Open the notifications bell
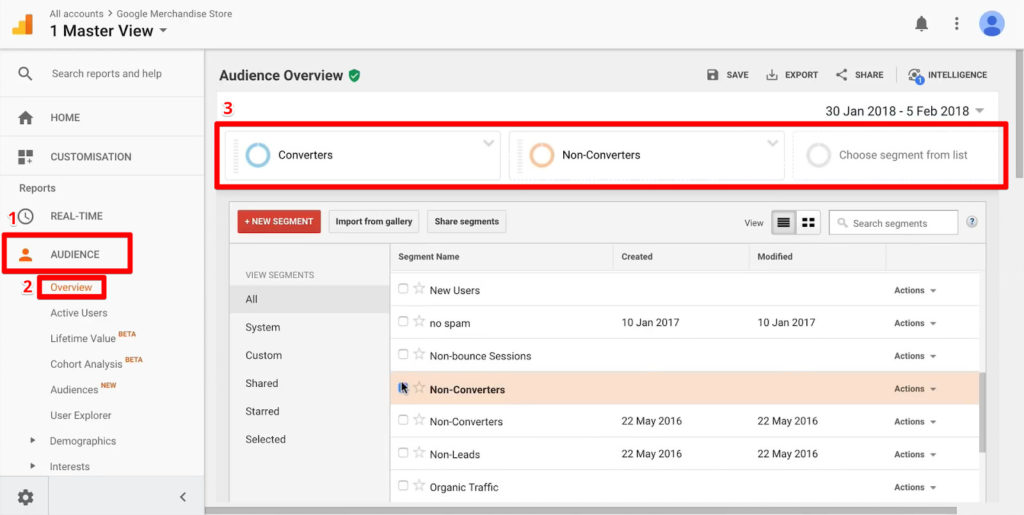This screenshot has height=515, width=1024. (x=921, y=24)
